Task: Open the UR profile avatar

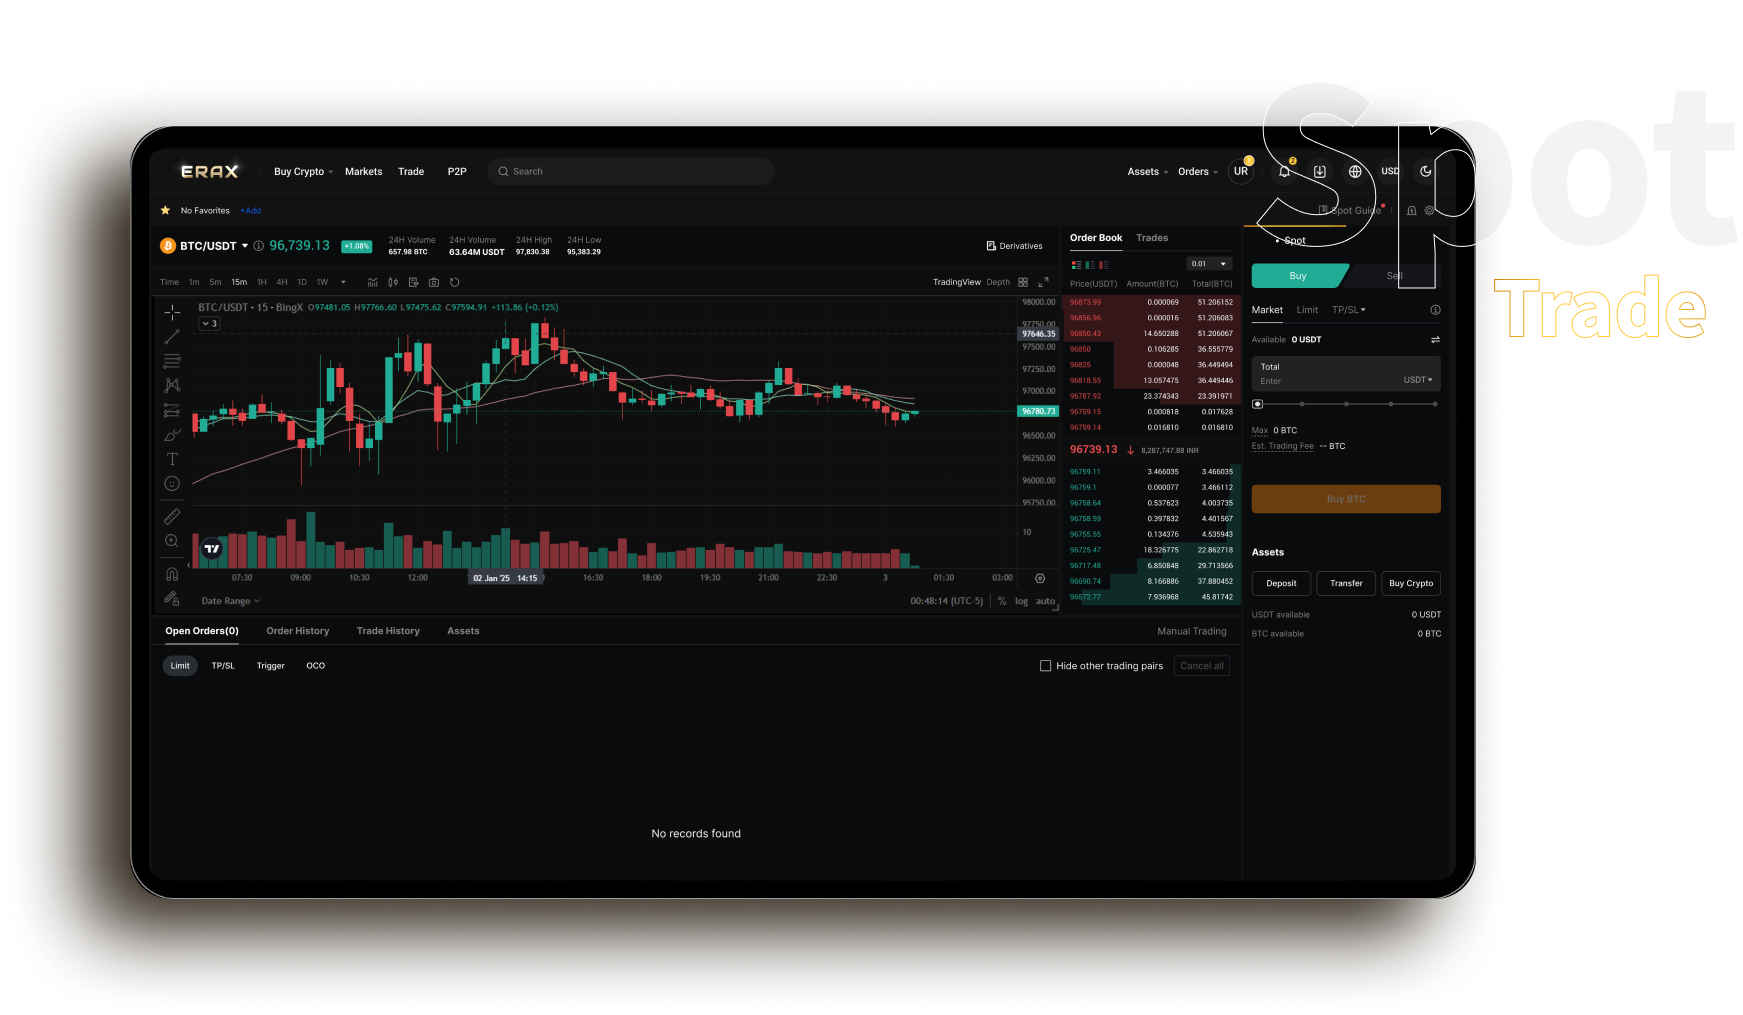Action: point(1241,171)
